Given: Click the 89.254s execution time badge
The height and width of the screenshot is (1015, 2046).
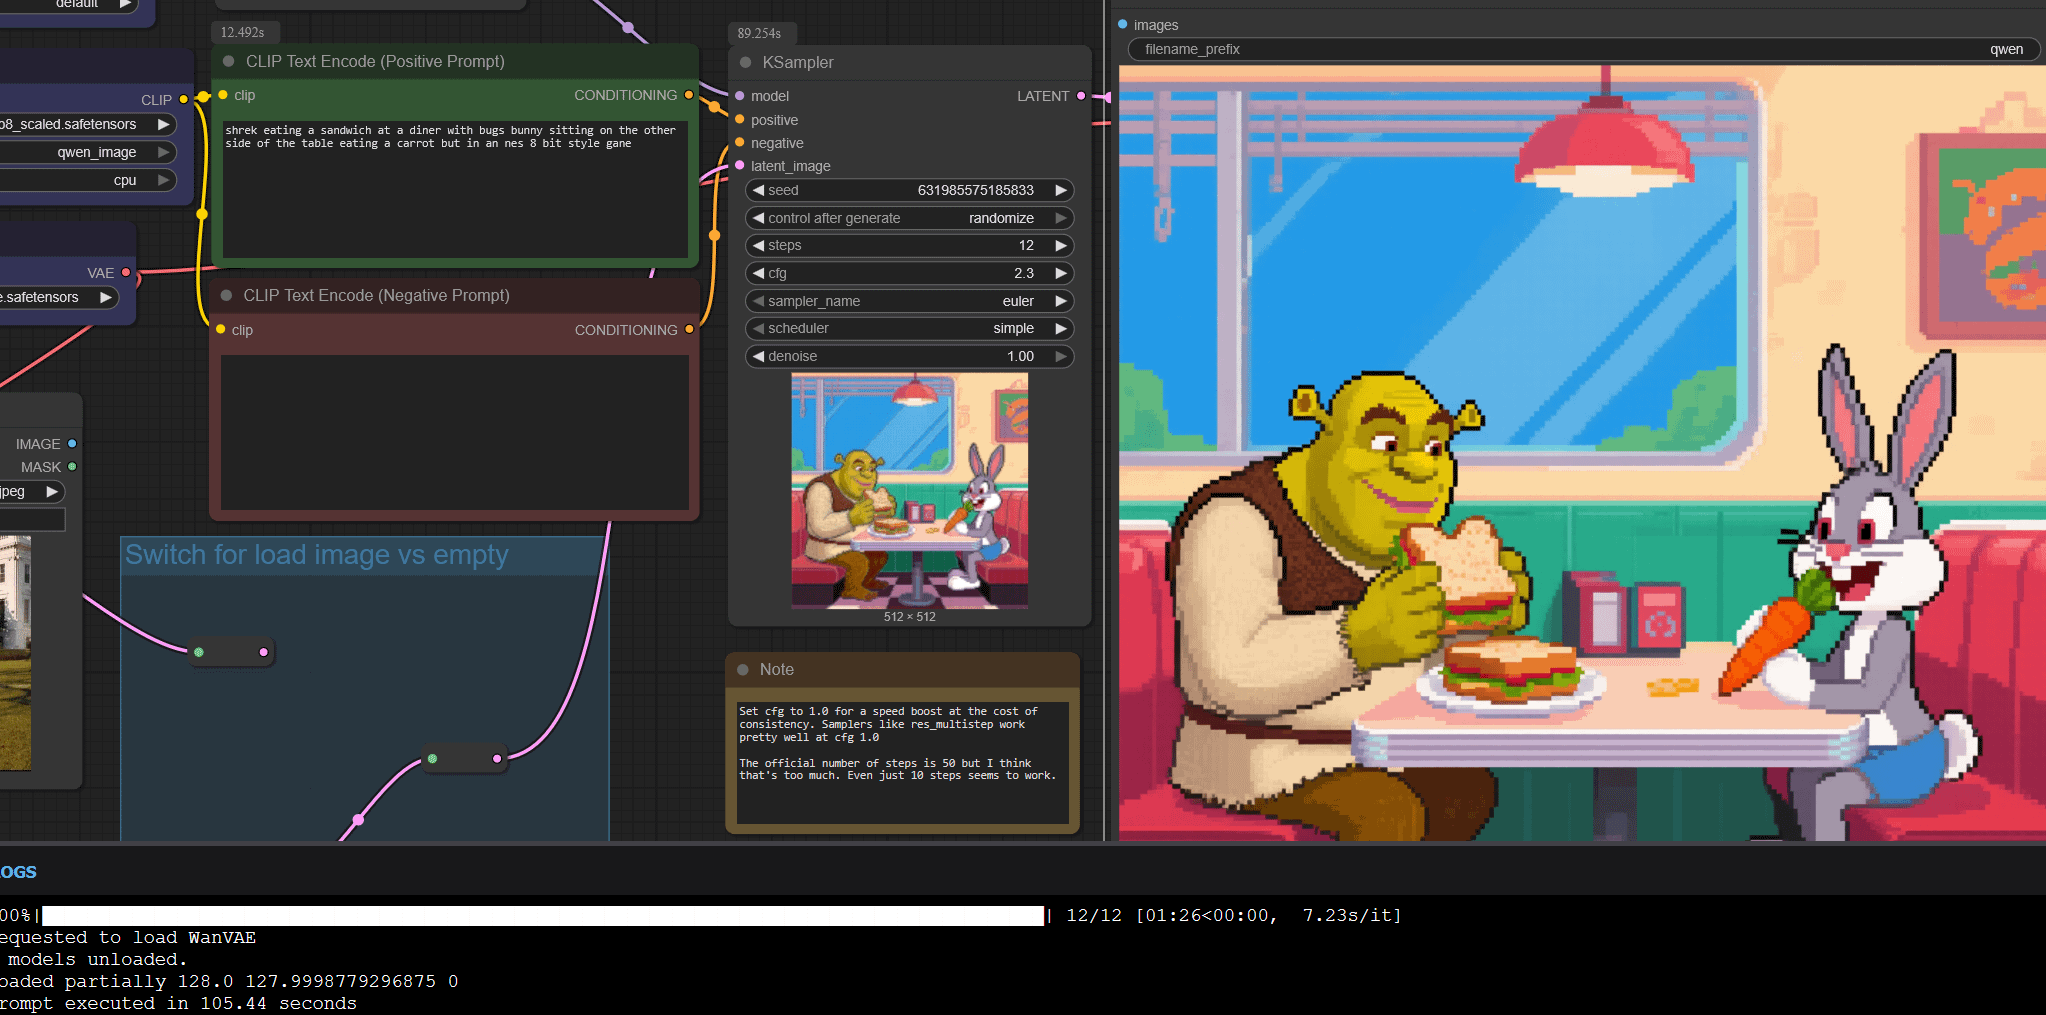Looking at the screenshot, I should point(760,33).
